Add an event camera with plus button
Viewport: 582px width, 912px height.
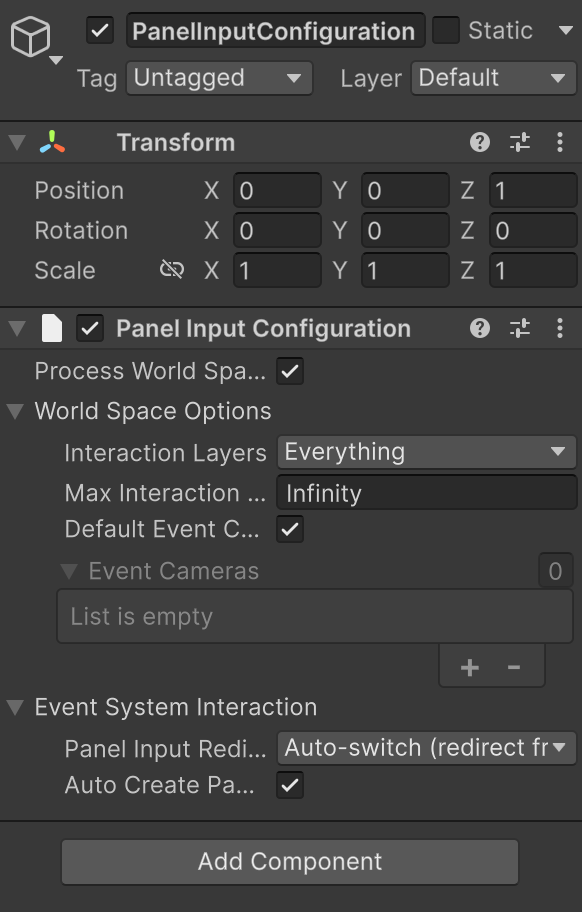(x=469, y=666)
